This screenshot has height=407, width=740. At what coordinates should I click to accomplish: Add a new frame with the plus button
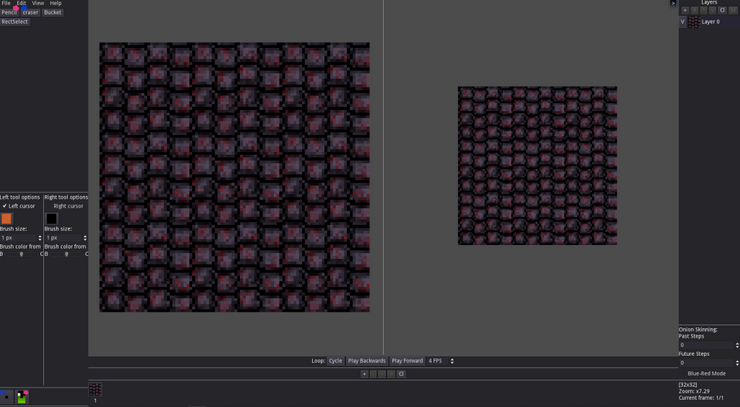click(x=364, y=374)
